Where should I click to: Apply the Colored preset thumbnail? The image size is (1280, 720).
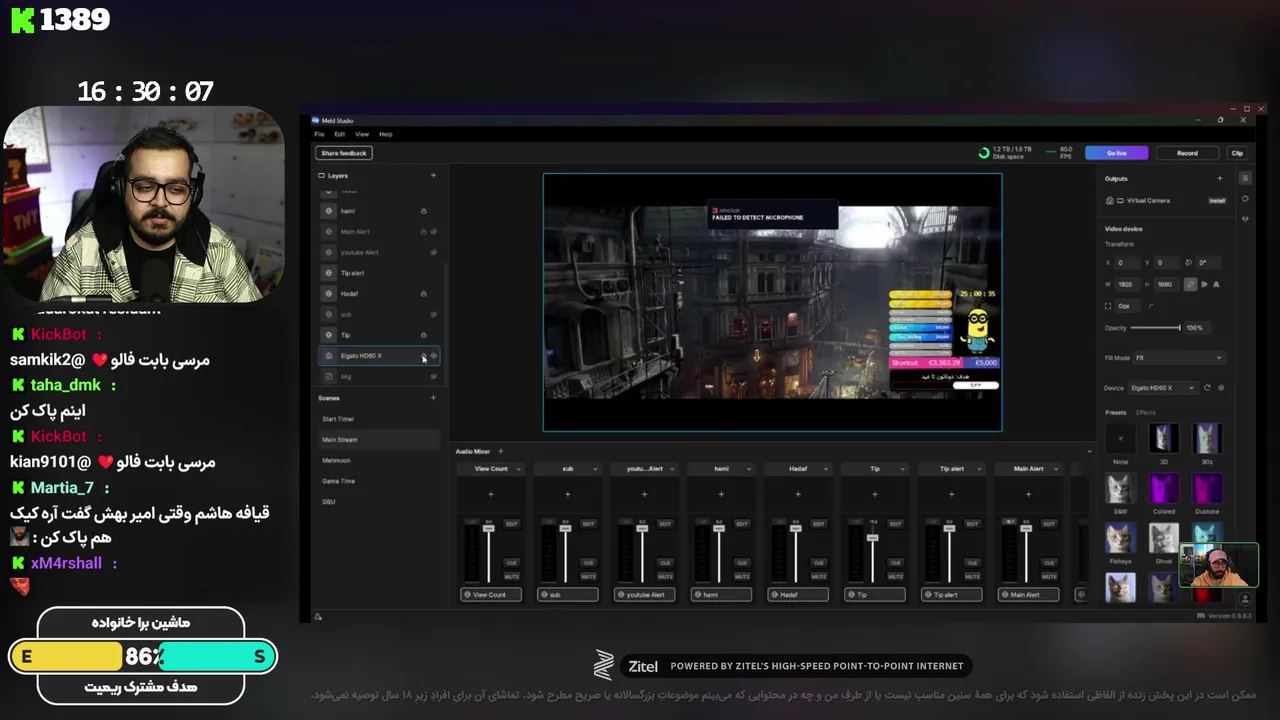1163,488
